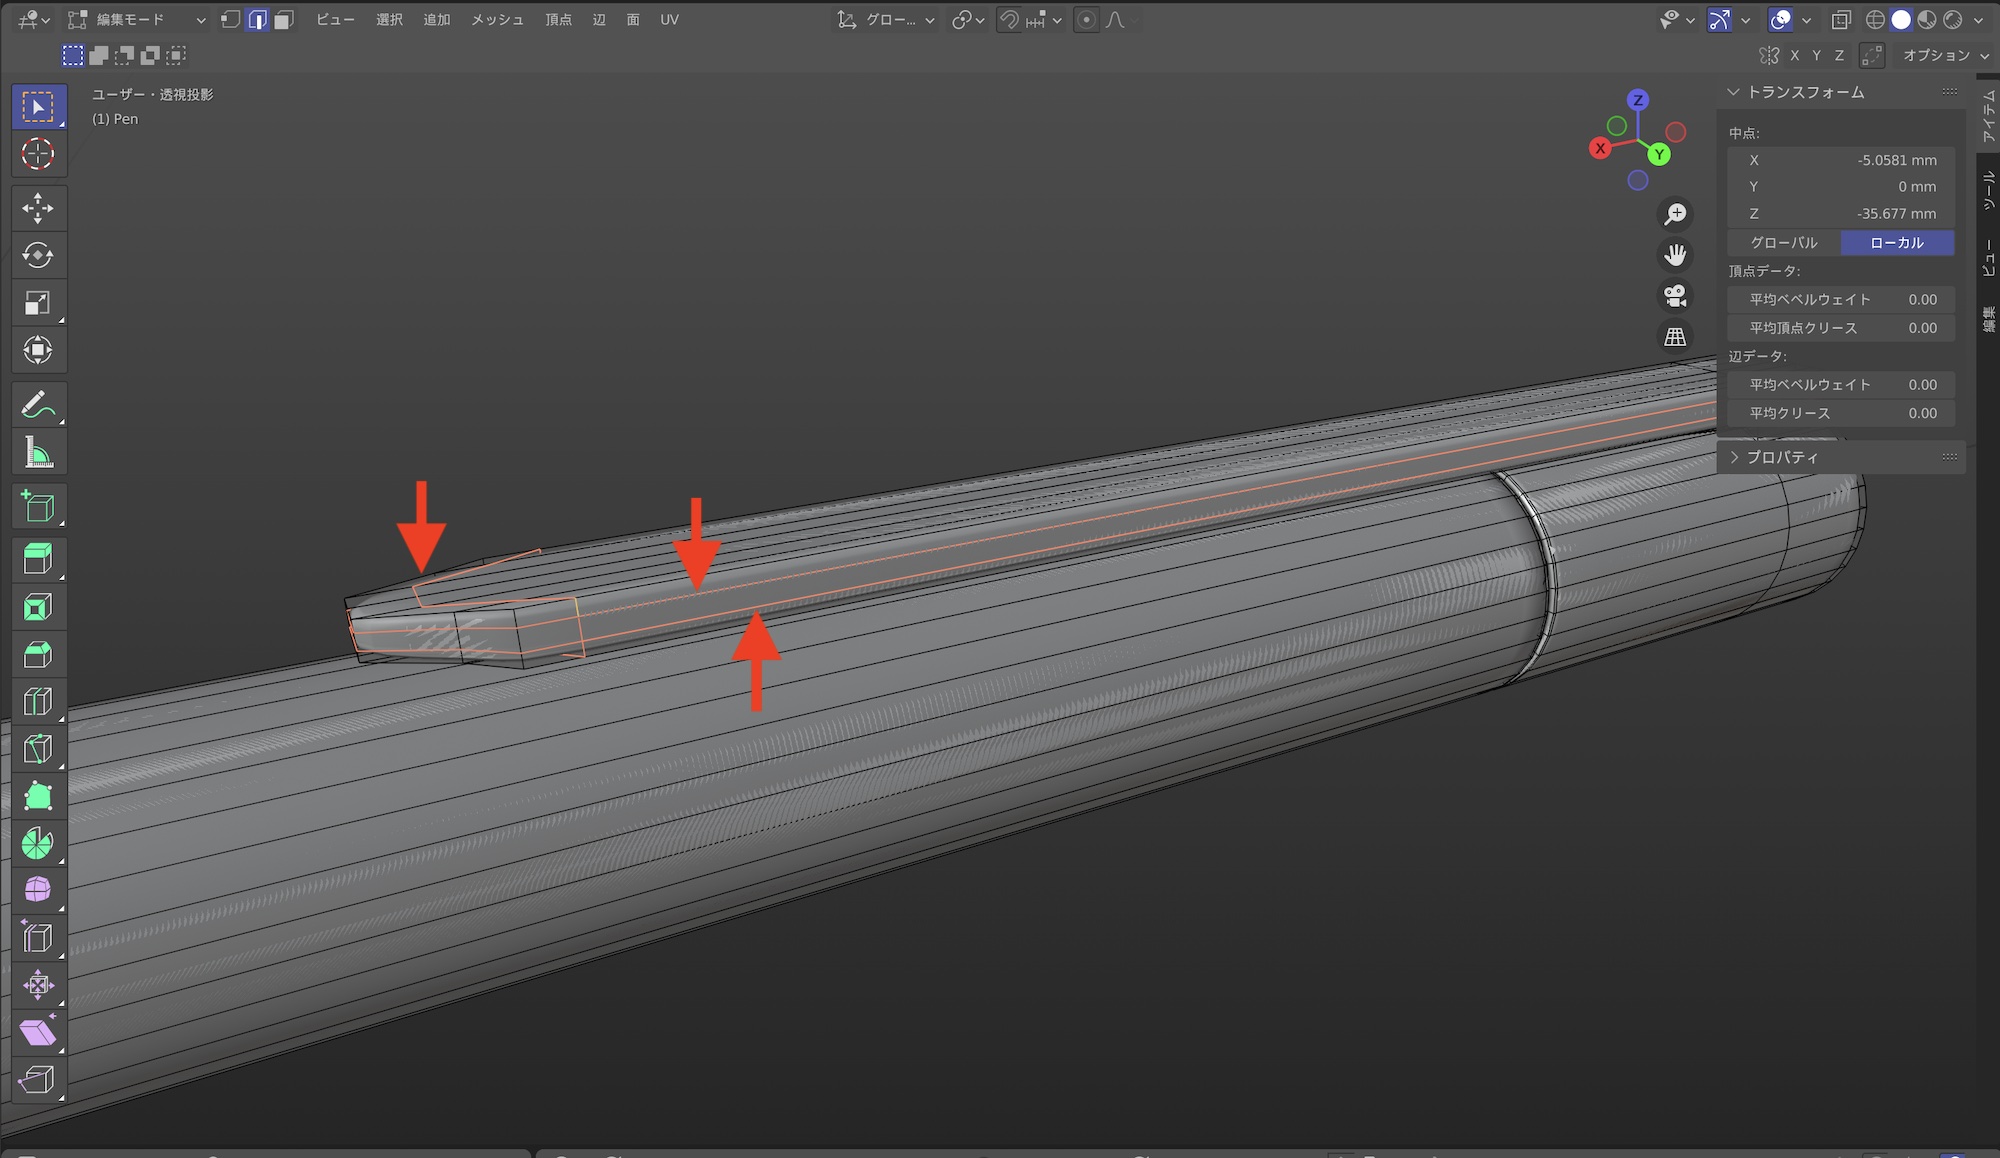Expand the プロパティ panel
Screen dimensions: 2000x1158
click(x=1782, y=457)
